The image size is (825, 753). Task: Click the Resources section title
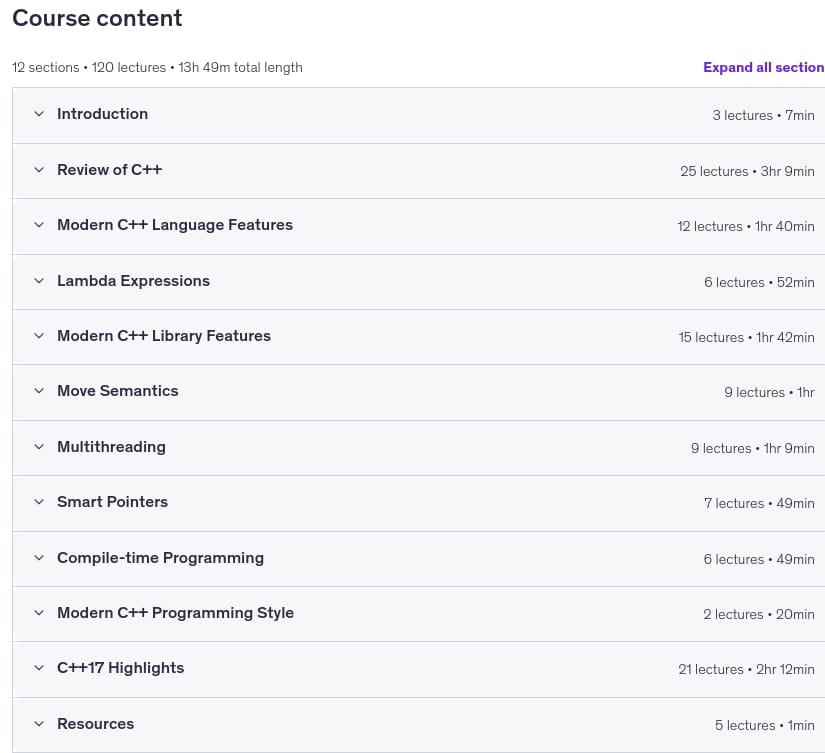point(95,724)
